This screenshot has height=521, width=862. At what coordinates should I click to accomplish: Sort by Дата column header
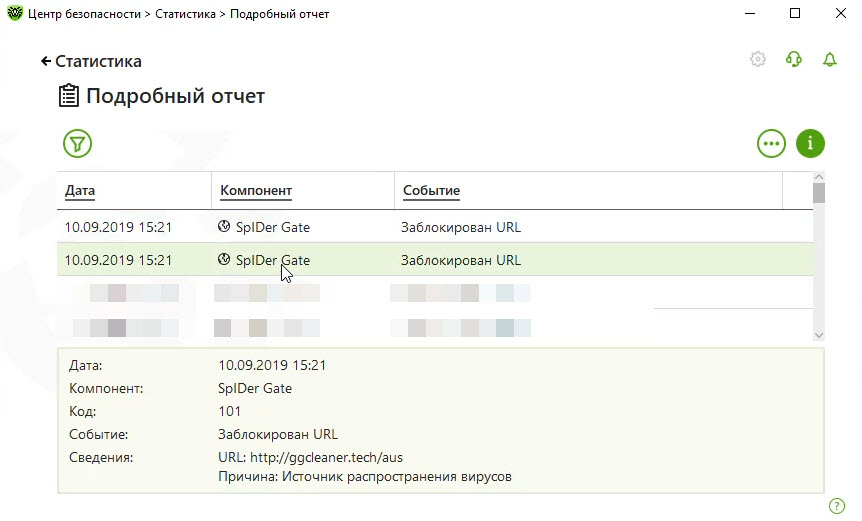(80, 190)
